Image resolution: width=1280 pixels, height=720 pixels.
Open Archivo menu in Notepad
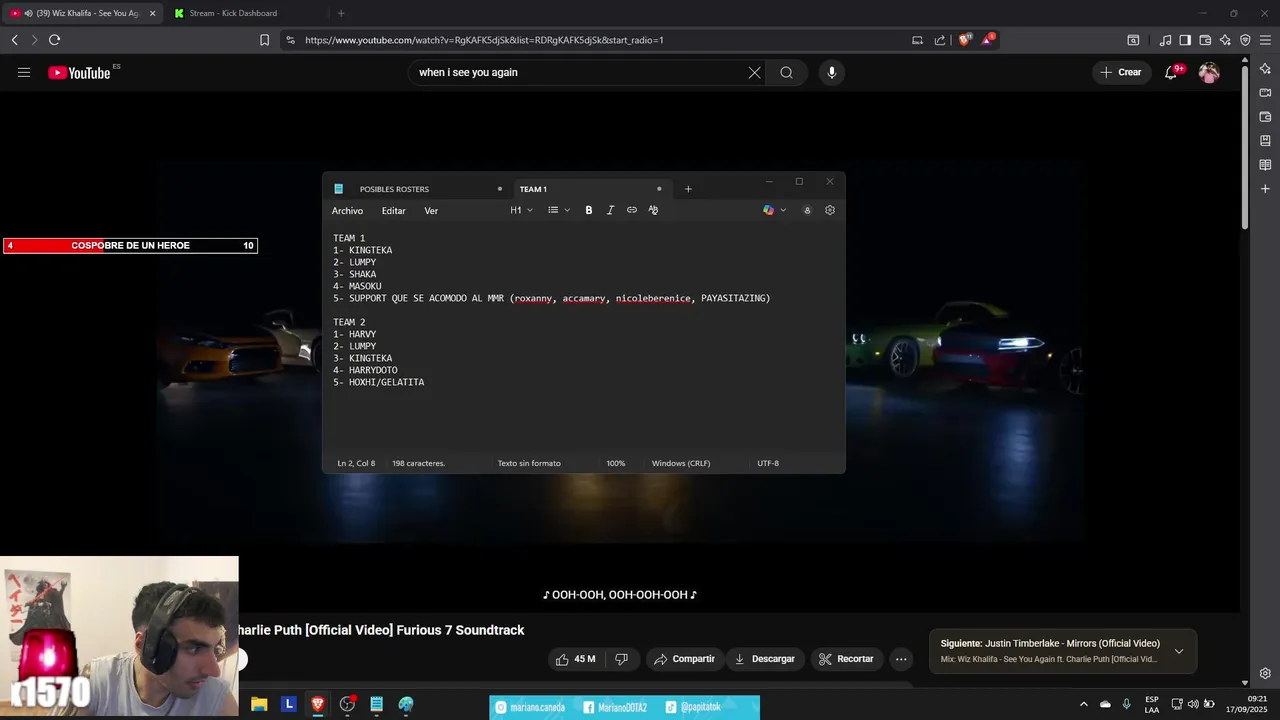tap(347, 211)
